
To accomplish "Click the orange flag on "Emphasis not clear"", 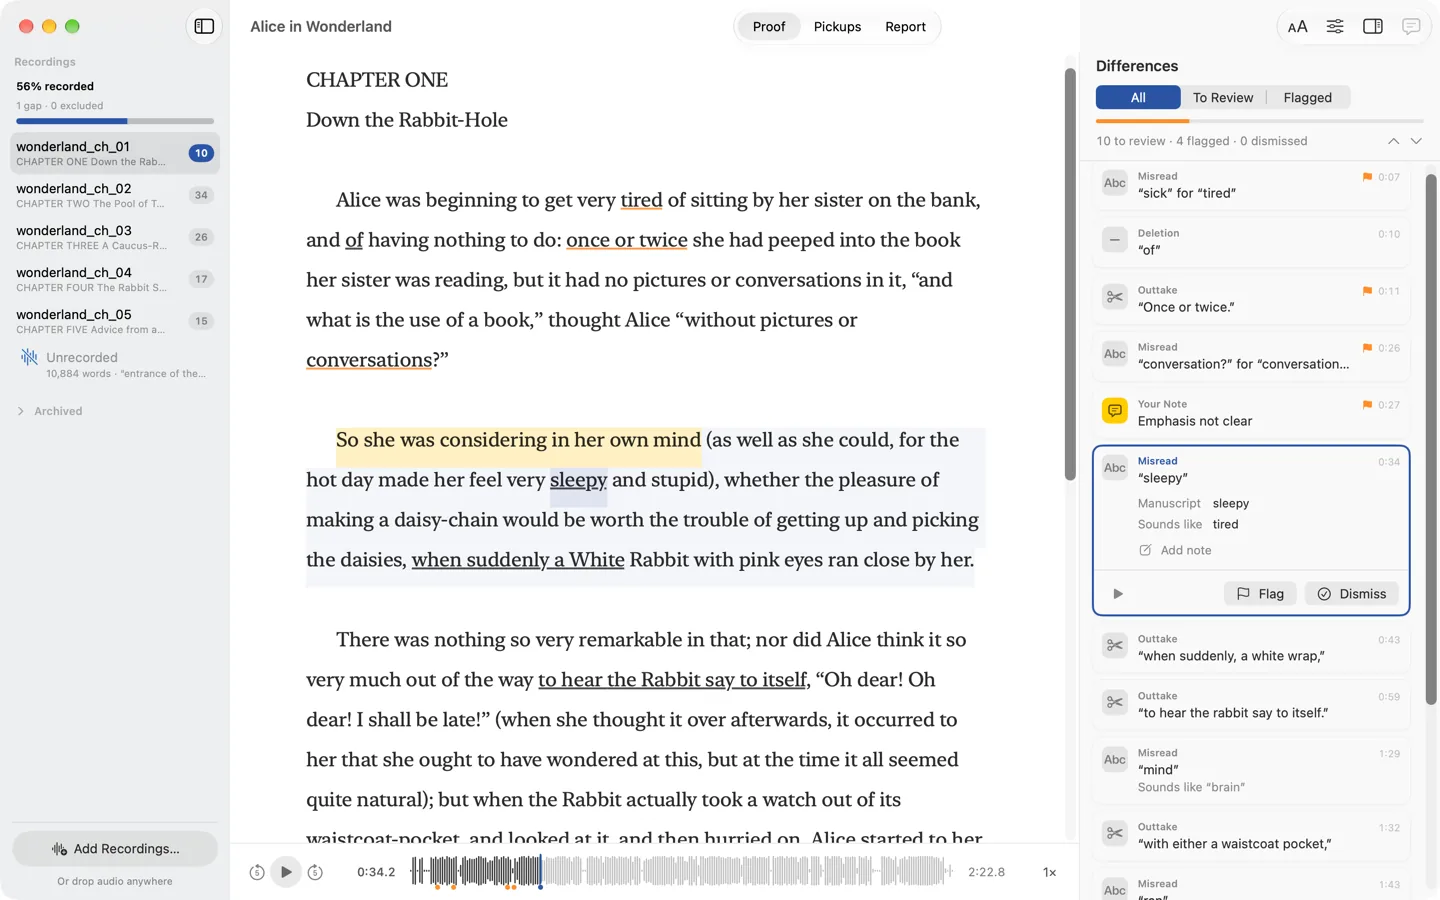I will pos(1367,405).
